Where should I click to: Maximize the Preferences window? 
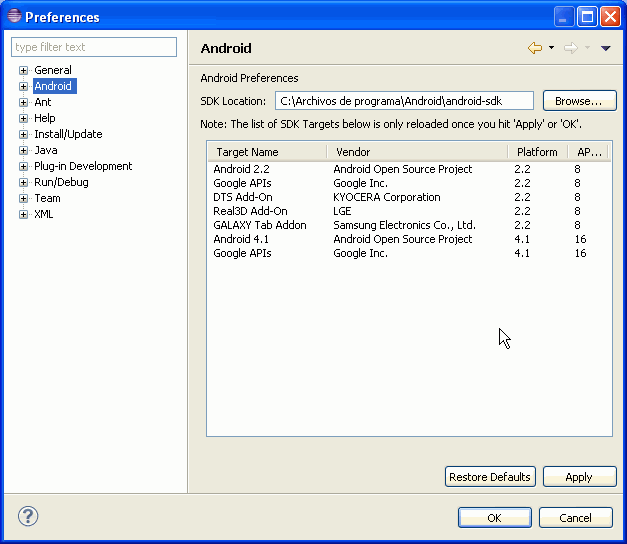point(587,17)
